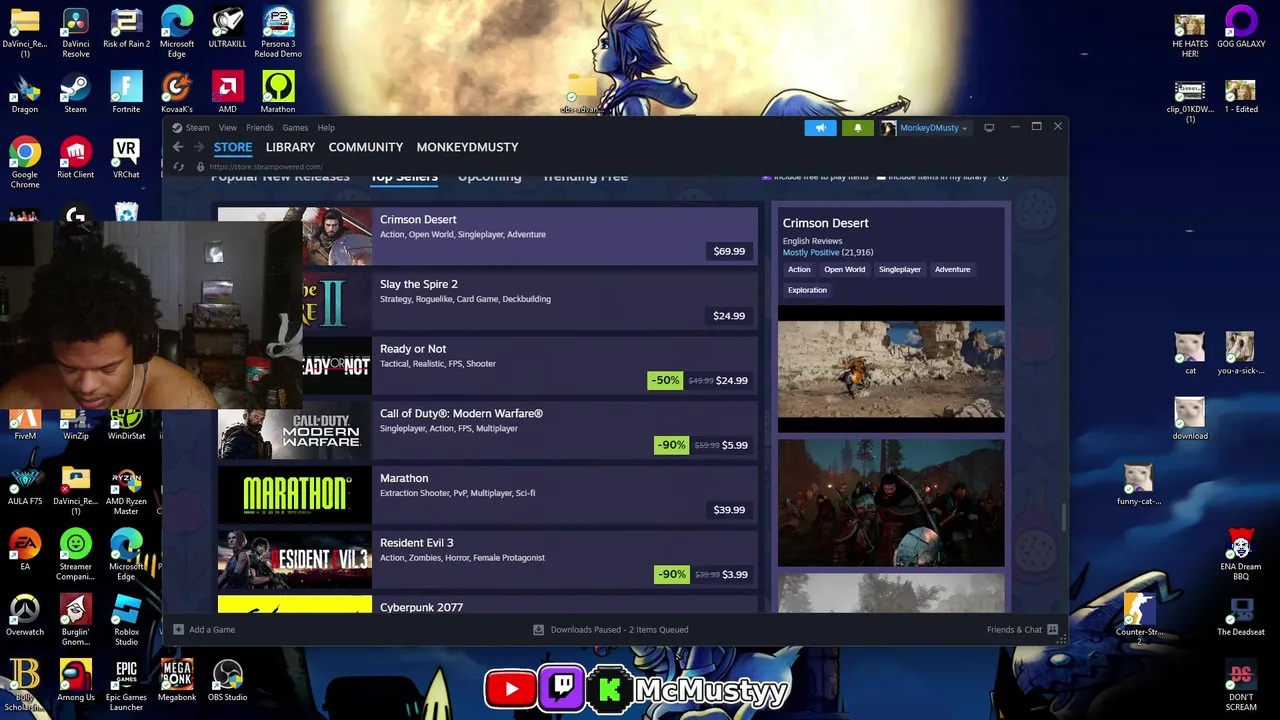Open DON'T SCREAM desktop icon

point(1241,685)
